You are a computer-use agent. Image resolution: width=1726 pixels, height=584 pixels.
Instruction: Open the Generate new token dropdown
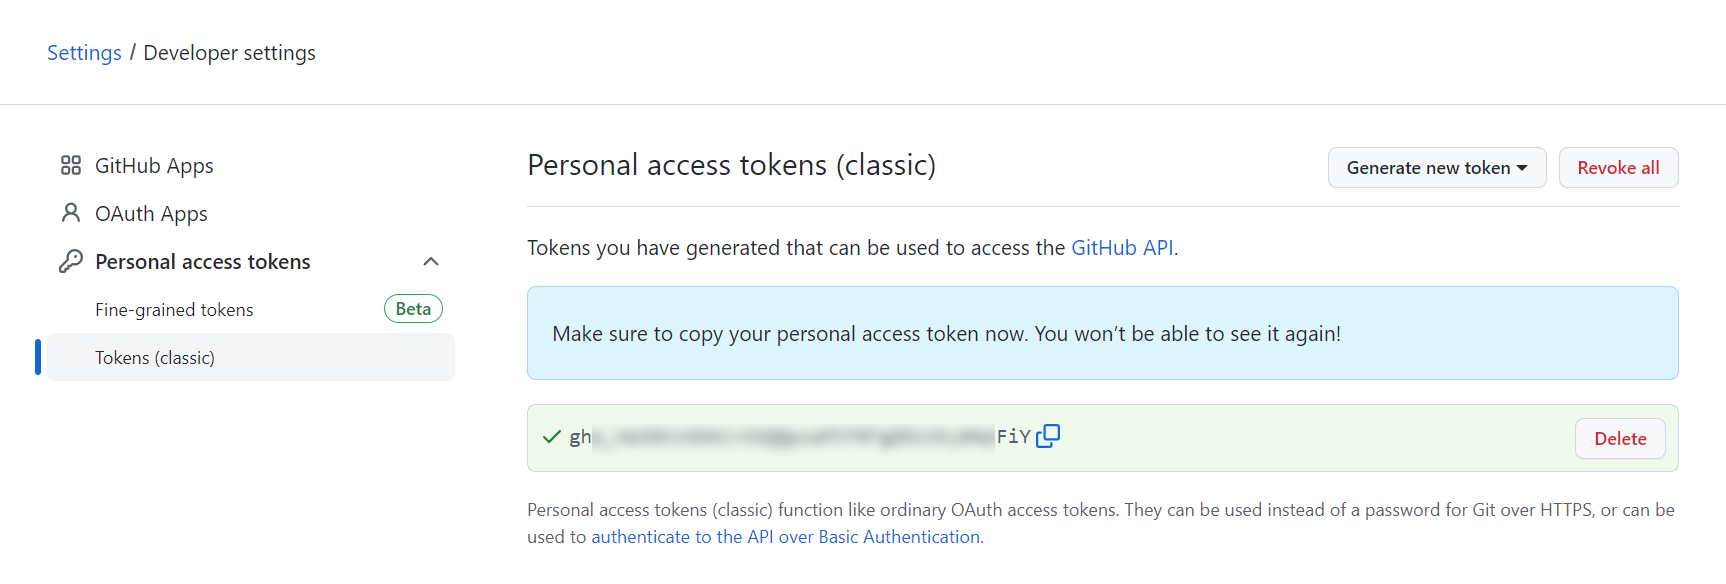click(1437, 168)
